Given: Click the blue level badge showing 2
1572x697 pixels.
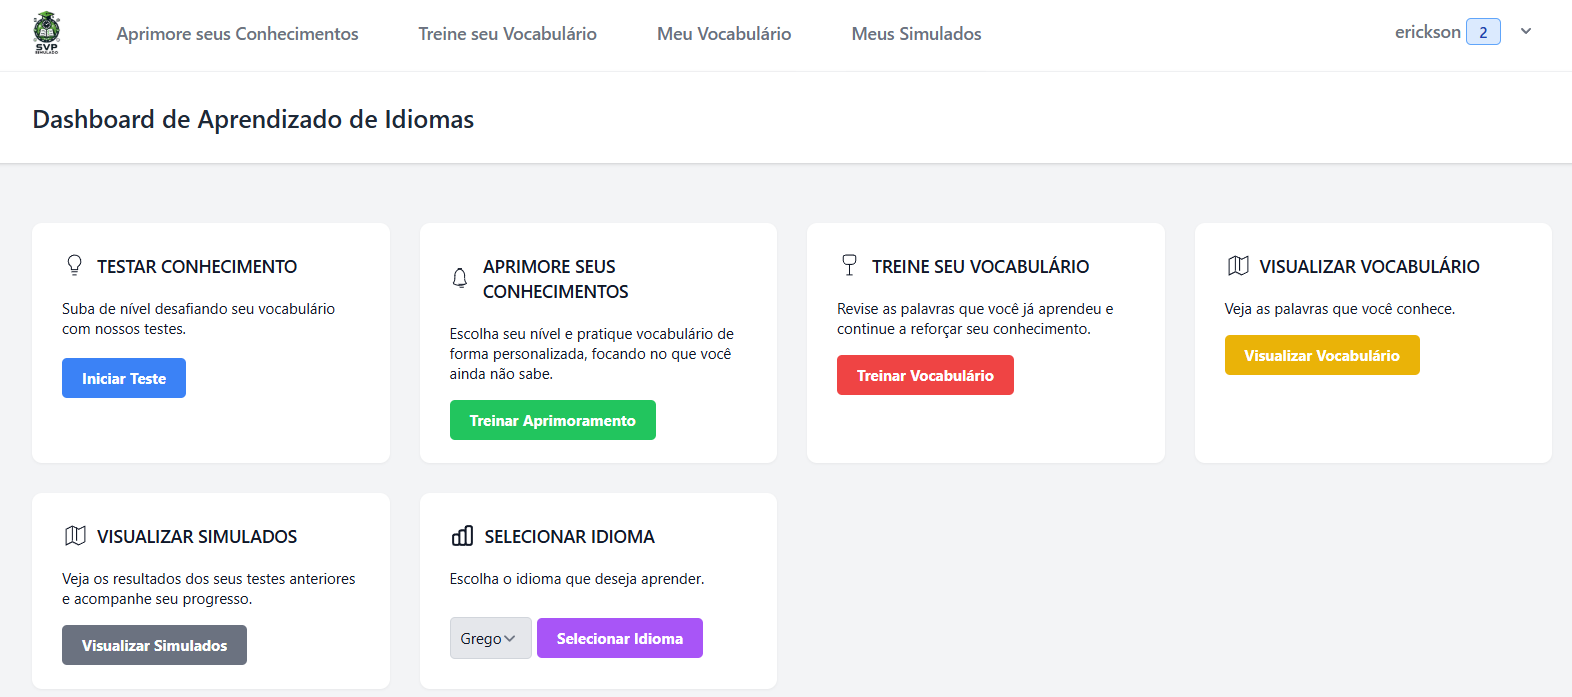Looking at the screenshot, I should pos(1482,32).
